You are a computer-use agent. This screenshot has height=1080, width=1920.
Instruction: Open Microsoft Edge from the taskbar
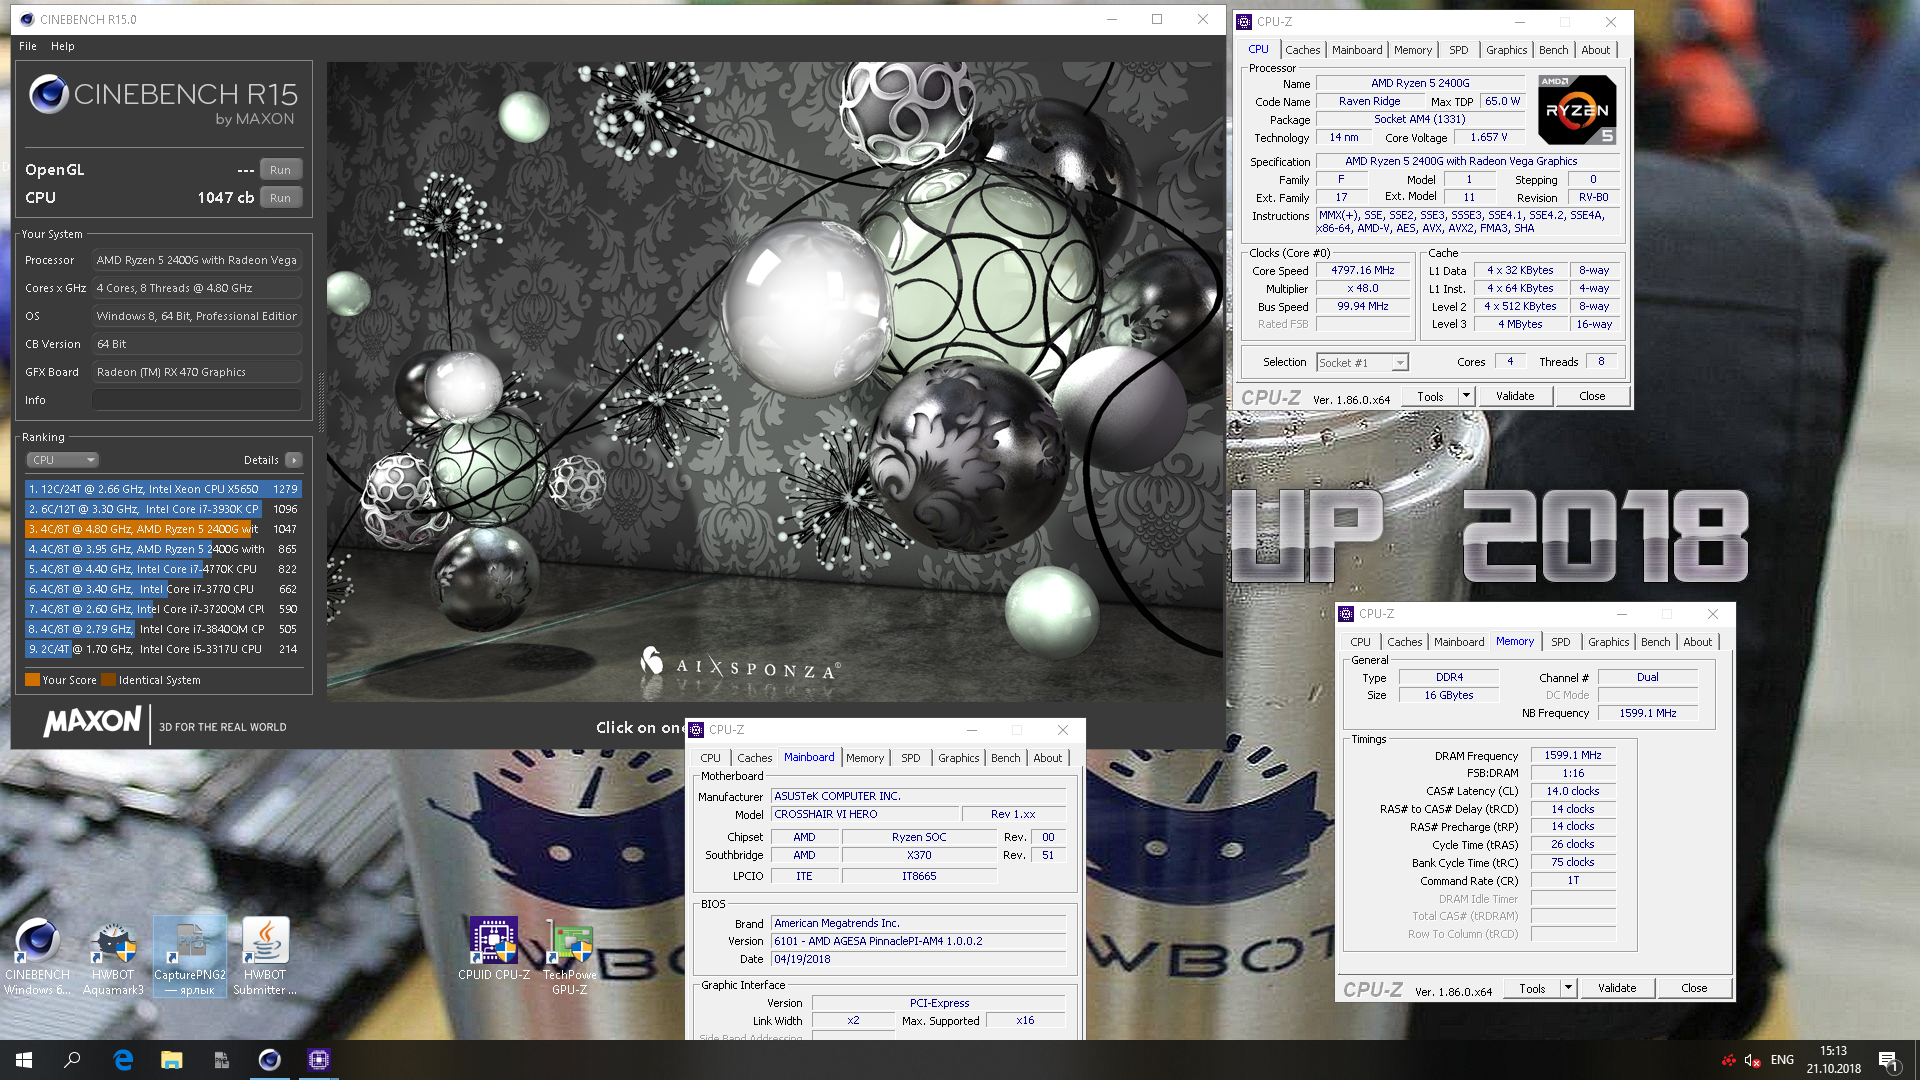123,1060
